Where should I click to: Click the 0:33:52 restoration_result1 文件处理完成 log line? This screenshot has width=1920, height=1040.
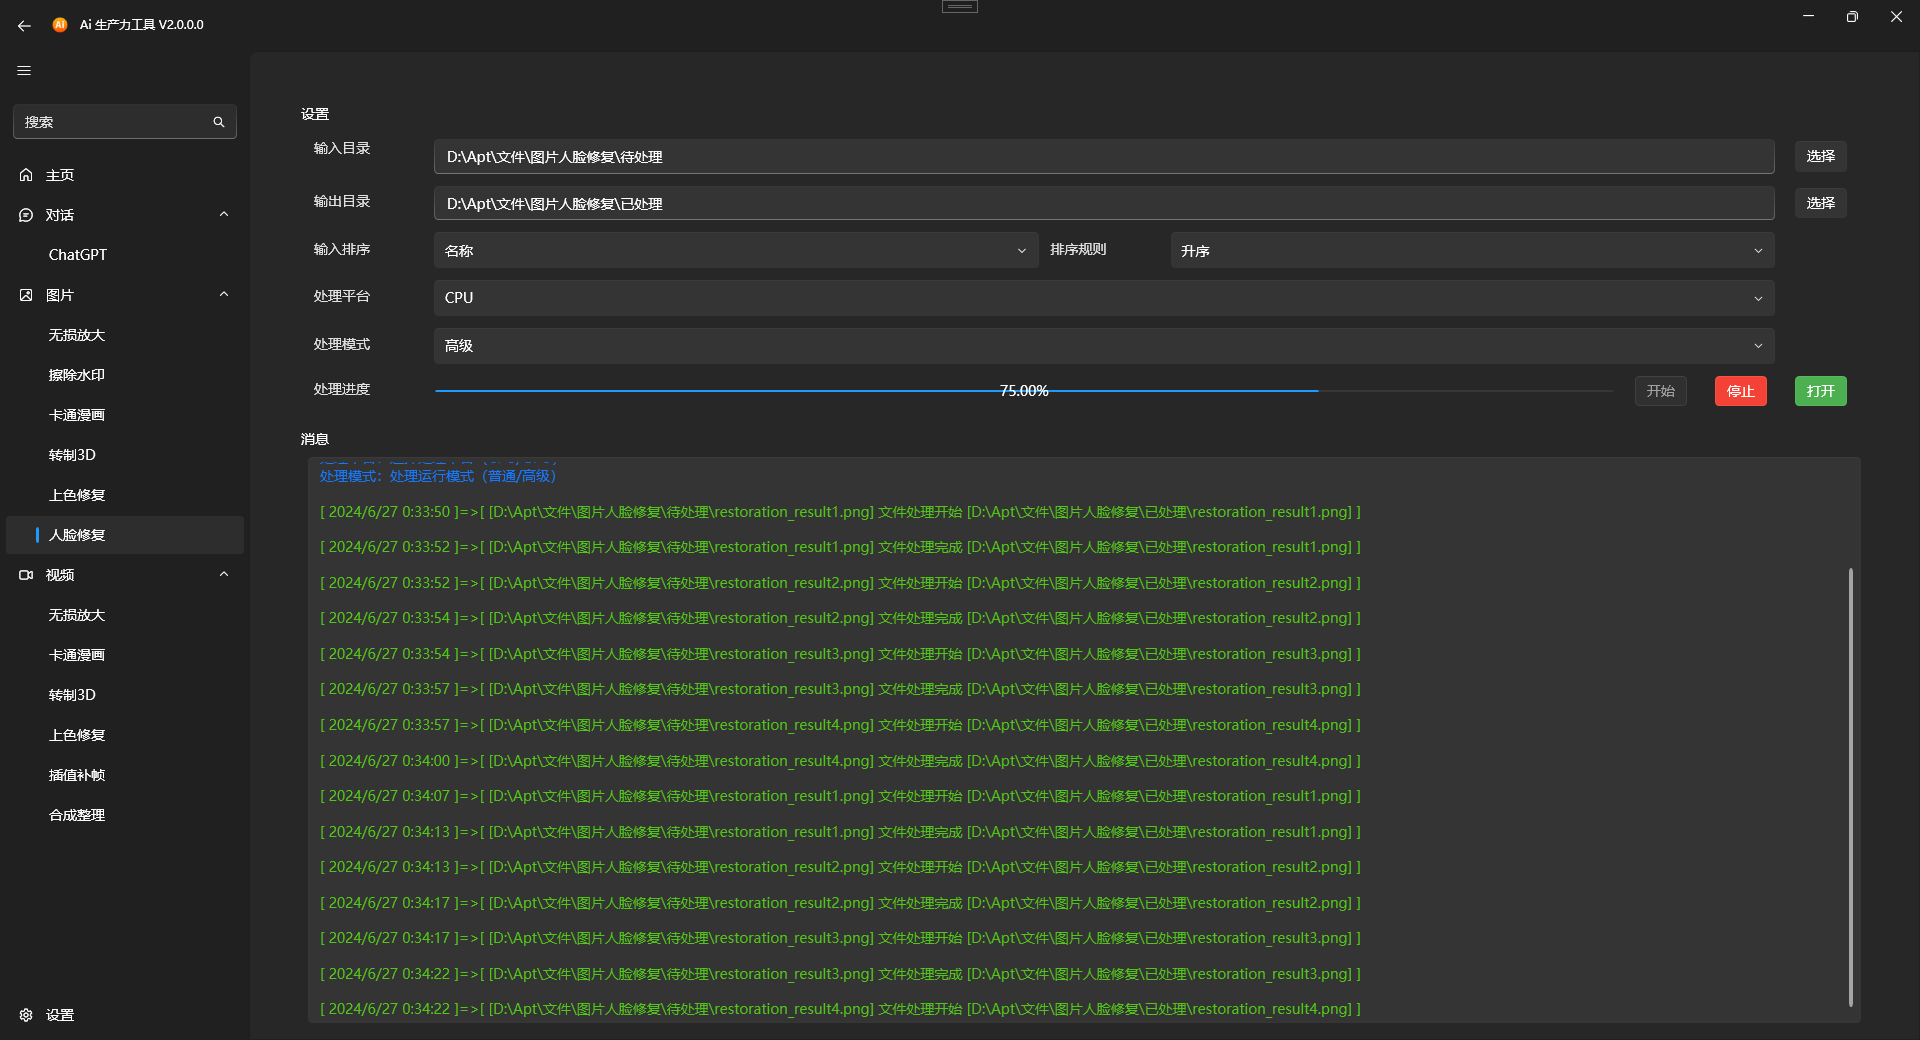point(840,547)
